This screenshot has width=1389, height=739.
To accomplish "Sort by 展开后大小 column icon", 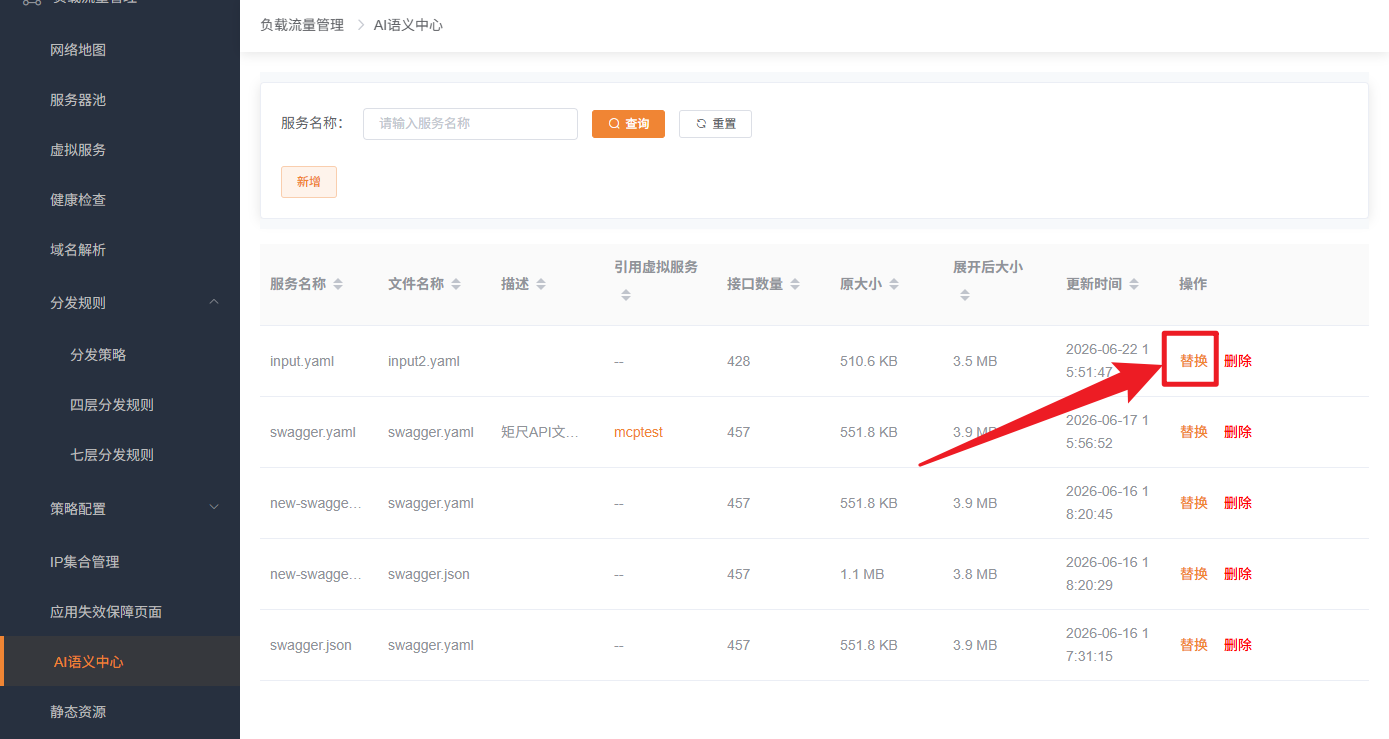I will [964, 295].
